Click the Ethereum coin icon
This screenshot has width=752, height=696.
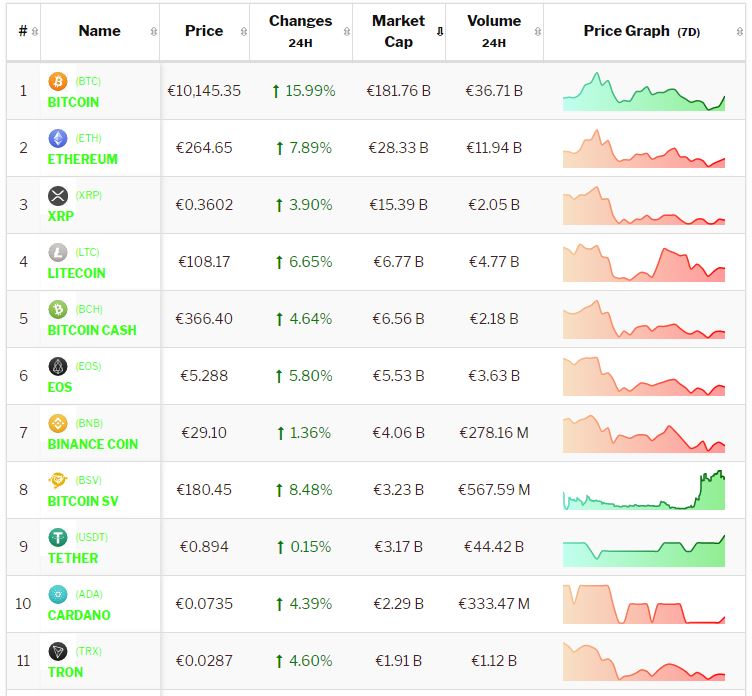pos(57,138)
